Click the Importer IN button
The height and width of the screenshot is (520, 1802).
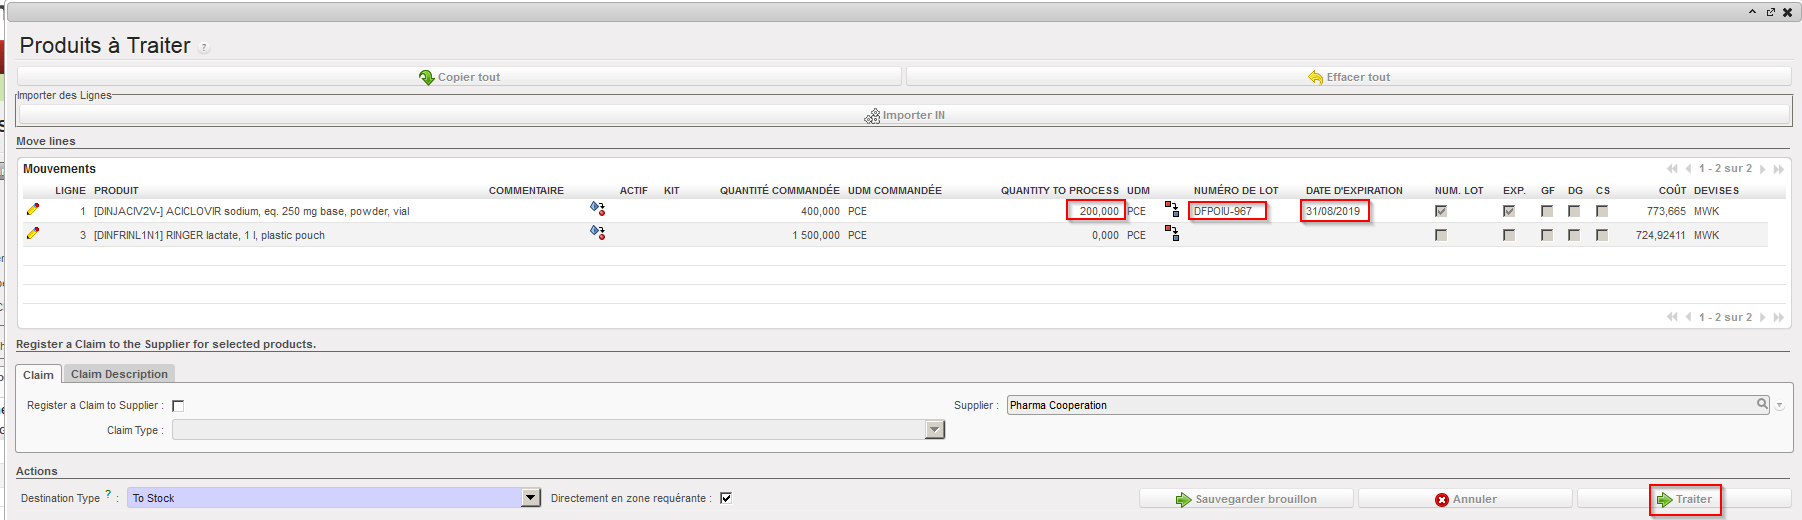[904, 115]
